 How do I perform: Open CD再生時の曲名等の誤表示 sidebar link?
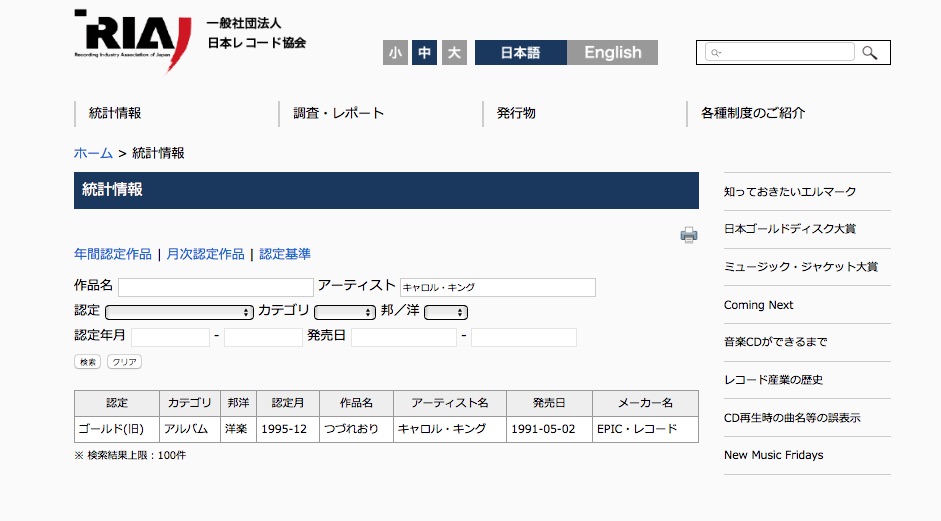coord(792,418)
